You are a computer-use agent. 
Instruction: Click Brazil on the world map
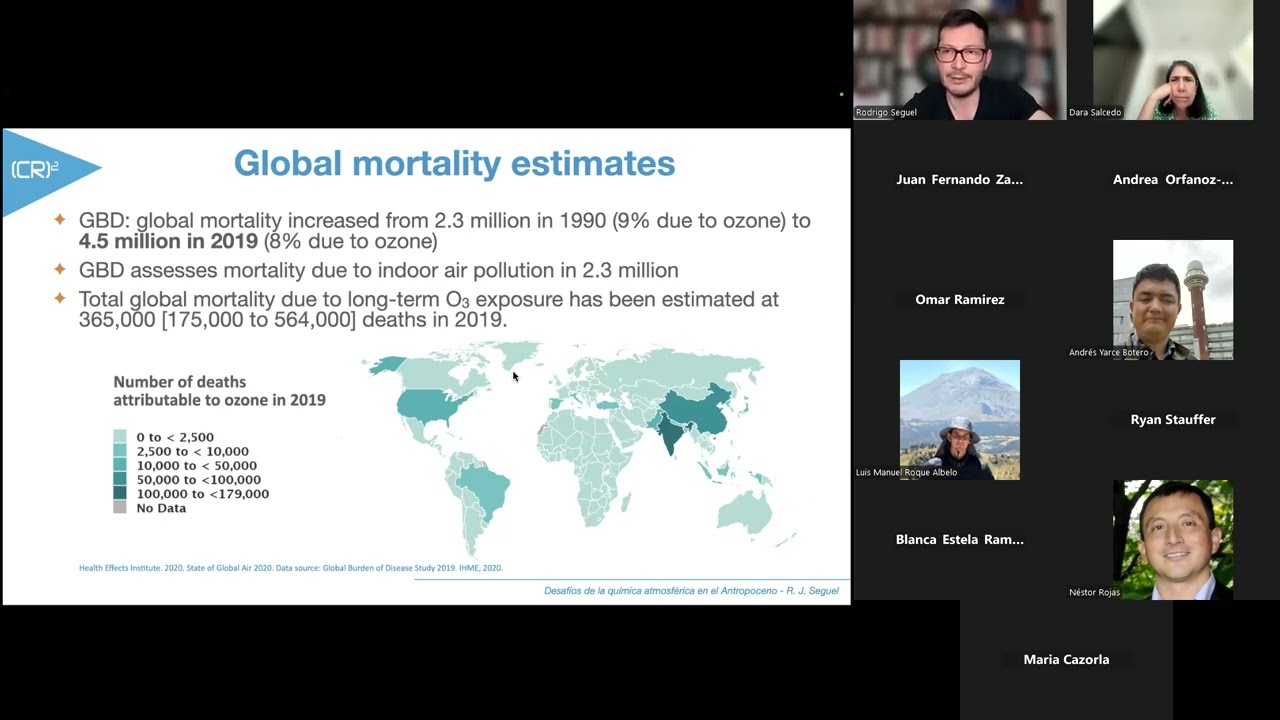pyautogui.click(x=484, y=489)
